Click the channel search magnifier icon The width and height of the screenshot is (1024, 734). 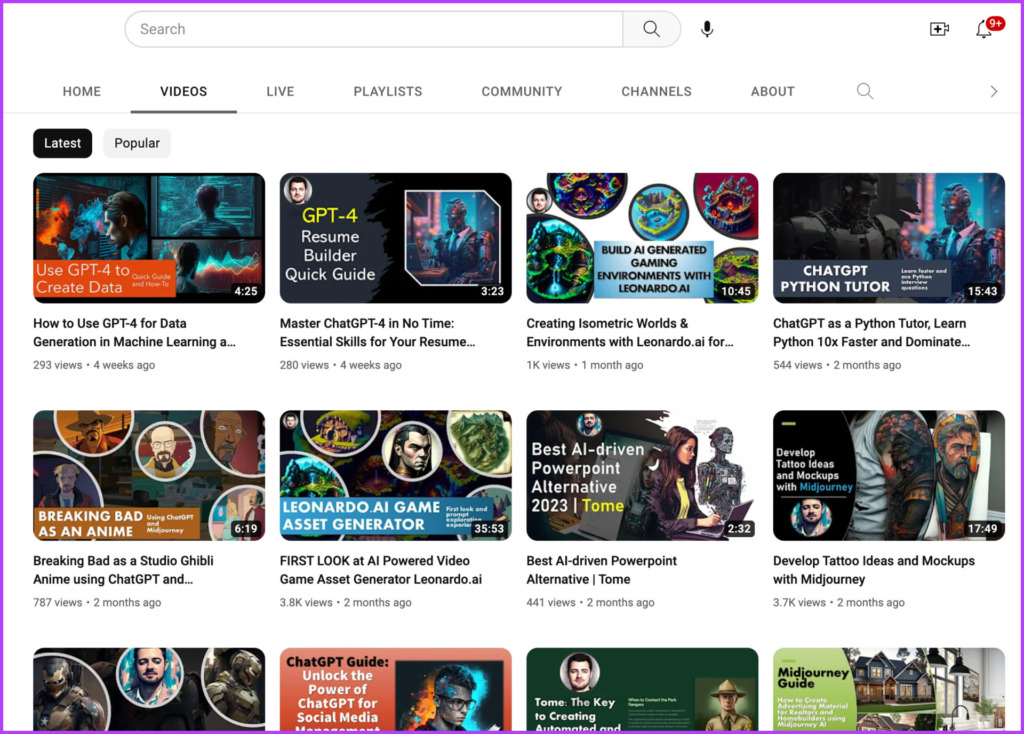(x=865, y=91)
